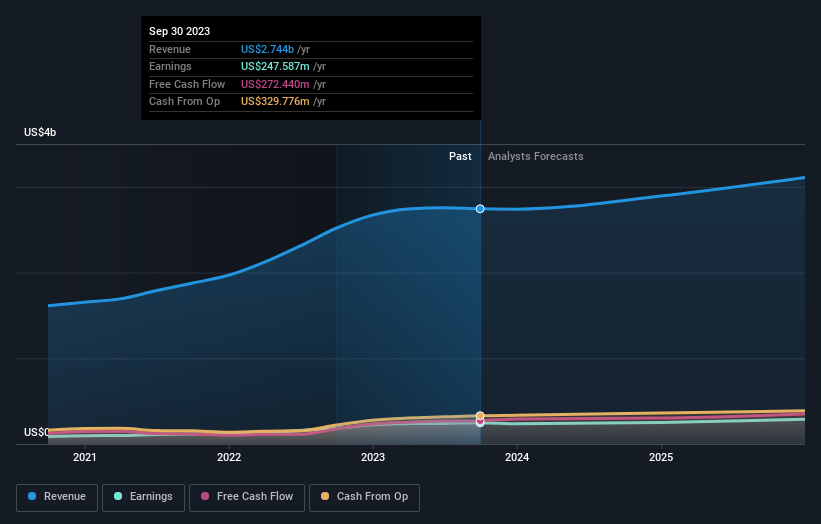Image resolution: width=821 pixels, height=524 pixels.
Task: Click the teal Earnings data point marker
Action: 480,423
